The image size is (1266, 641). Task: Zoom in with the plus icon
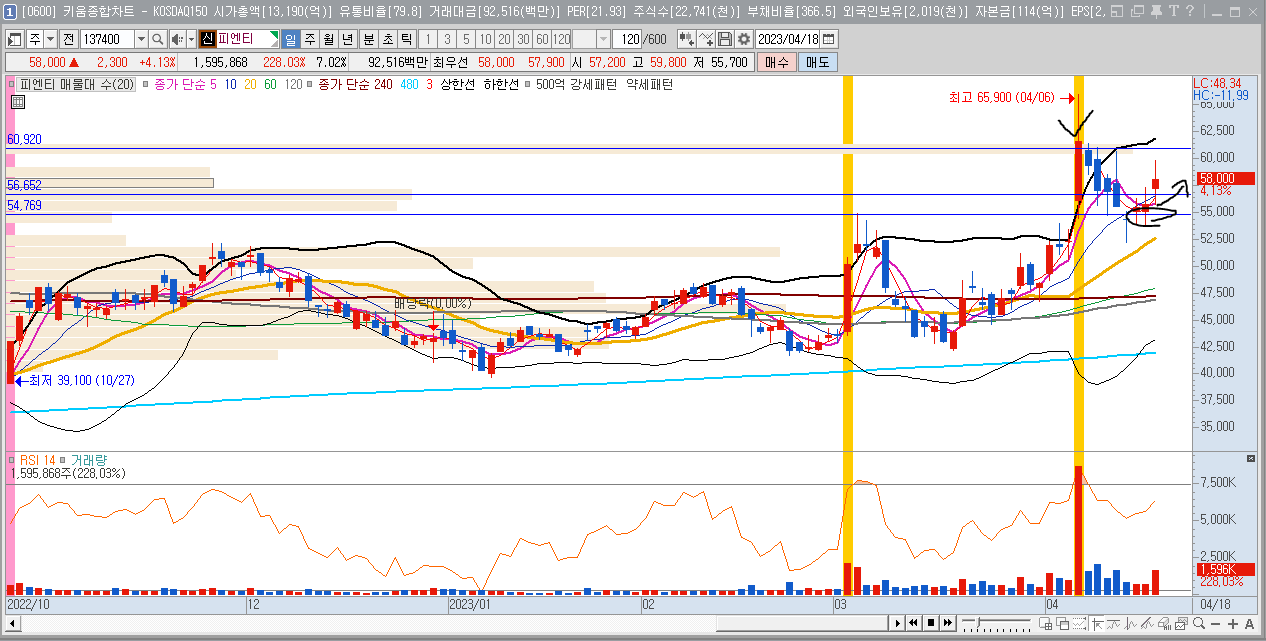[1233, 624]
